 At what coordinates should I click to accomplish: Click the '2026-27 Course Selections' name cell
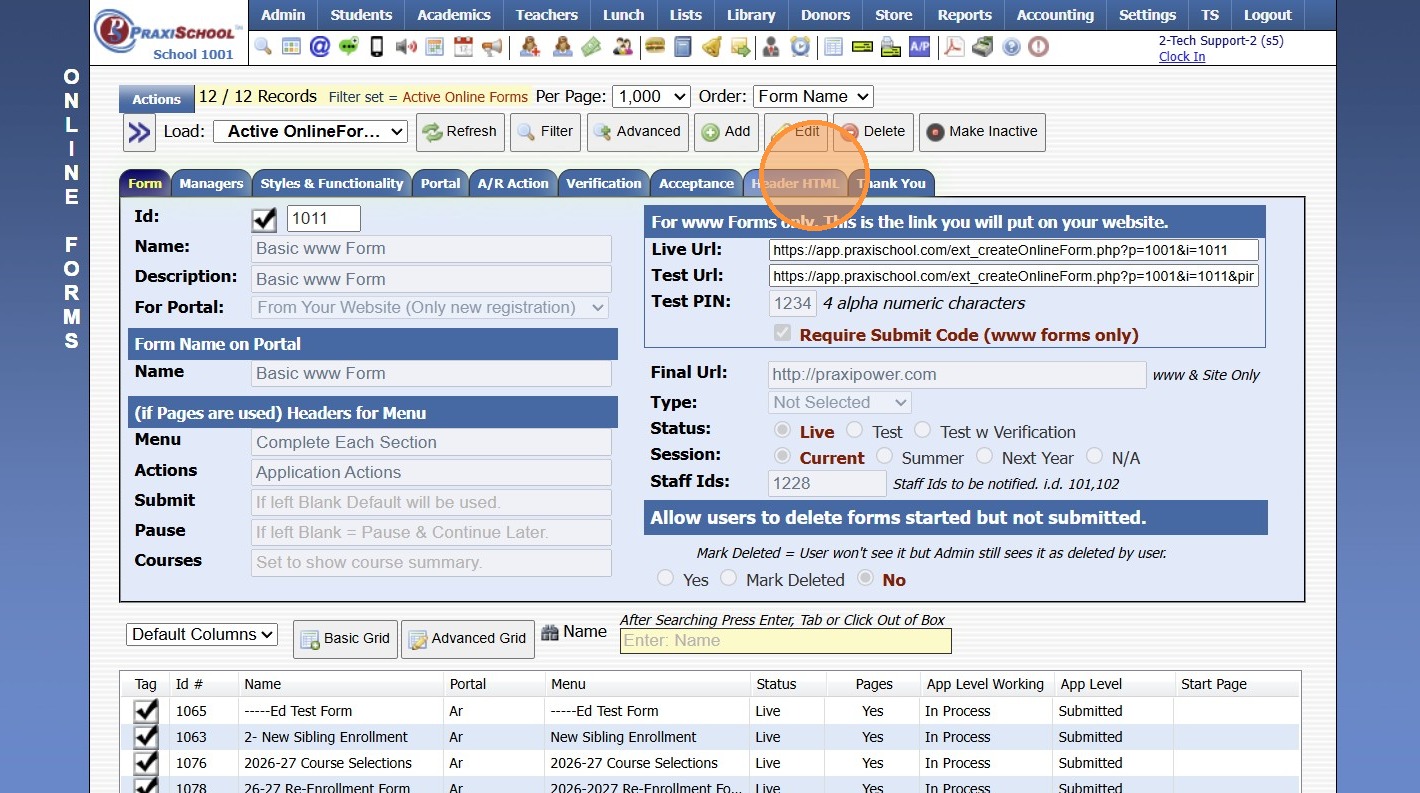341,763
